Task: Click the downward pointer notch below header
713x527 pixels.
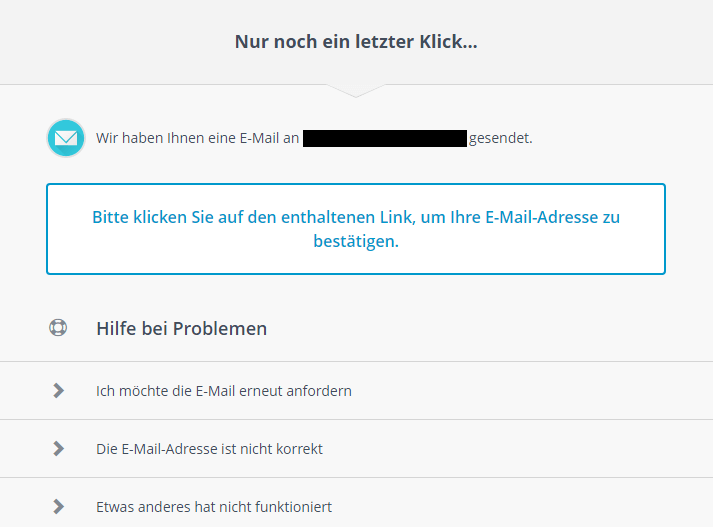Action: tap(356, 90)
